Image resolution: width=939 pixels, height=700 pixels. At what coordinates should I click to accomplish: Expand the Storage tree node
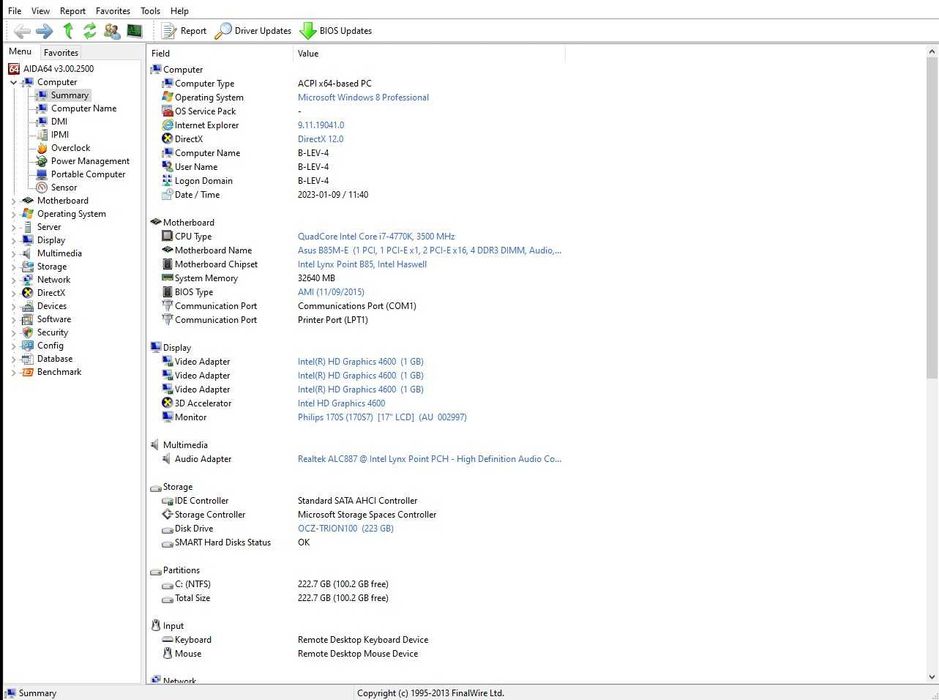(x=13, y=266)
